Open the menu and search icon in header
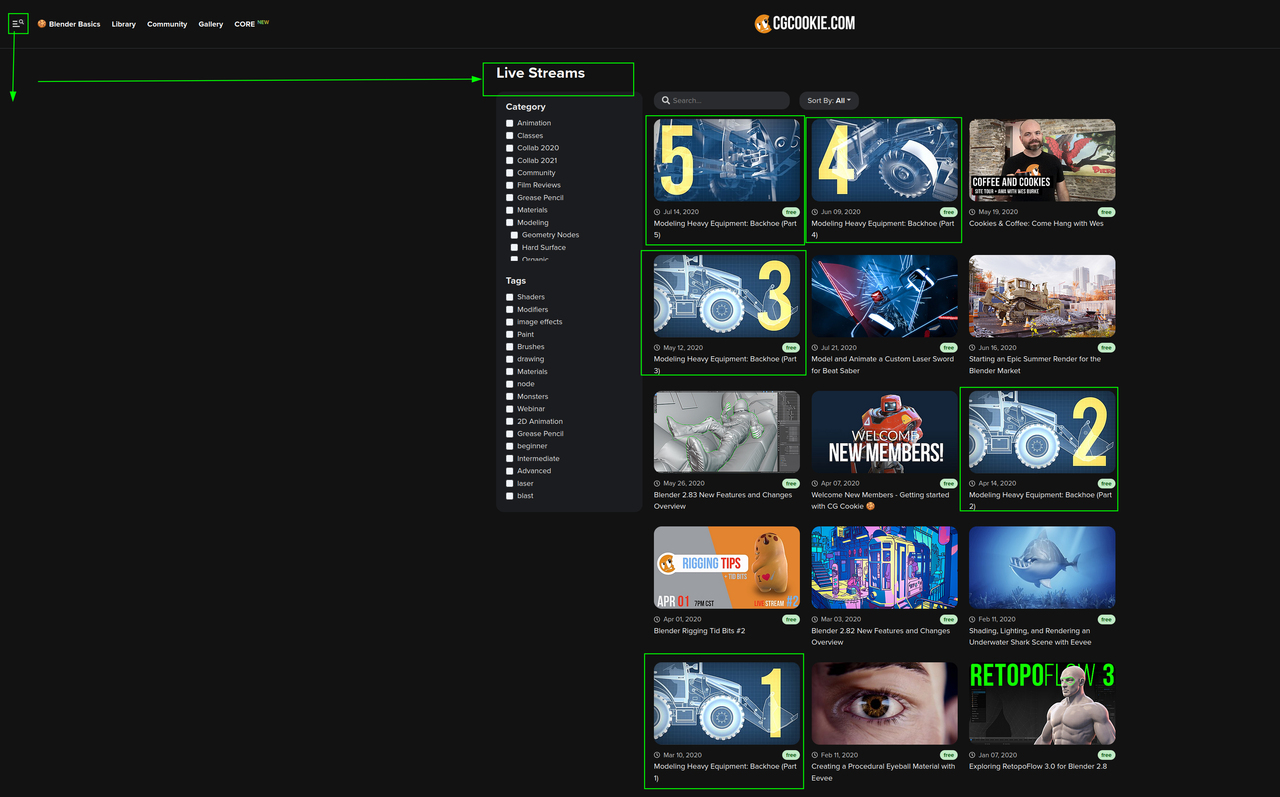1280x797 pixels. [18, 23]
